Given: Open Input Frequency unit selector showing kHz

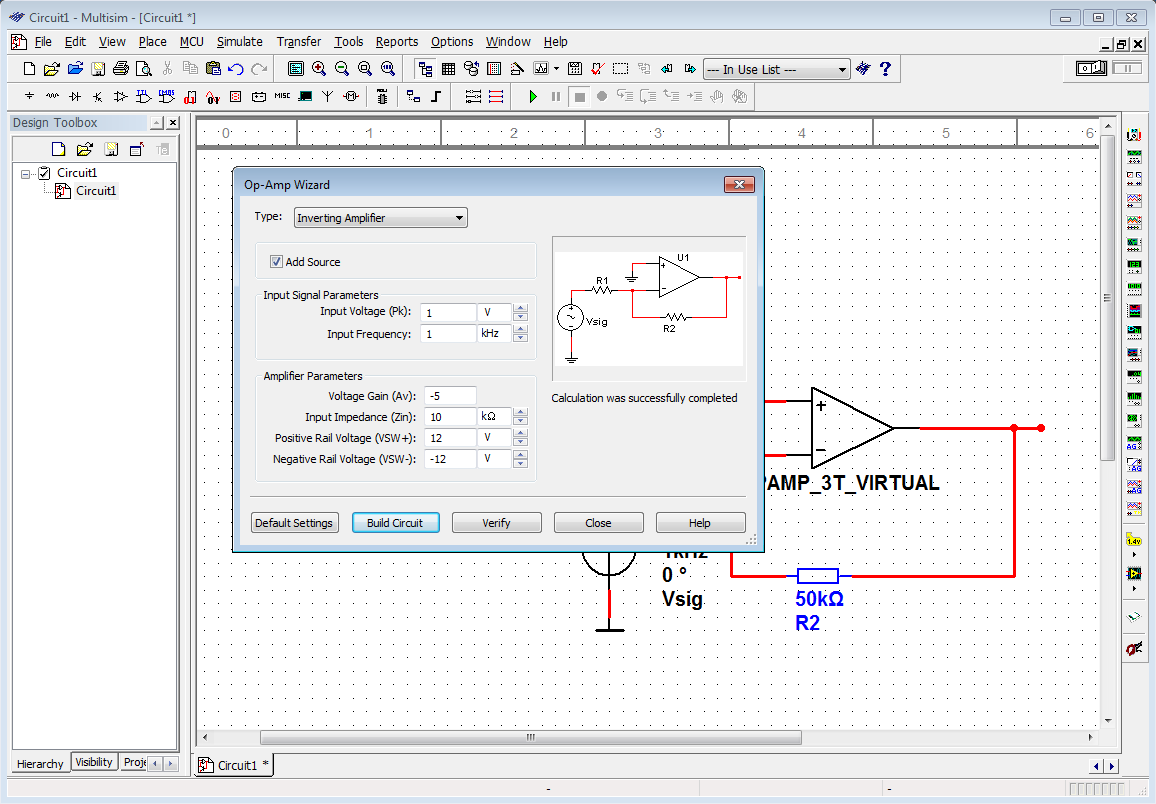Looking at the screenshot, I should point(495,334).
